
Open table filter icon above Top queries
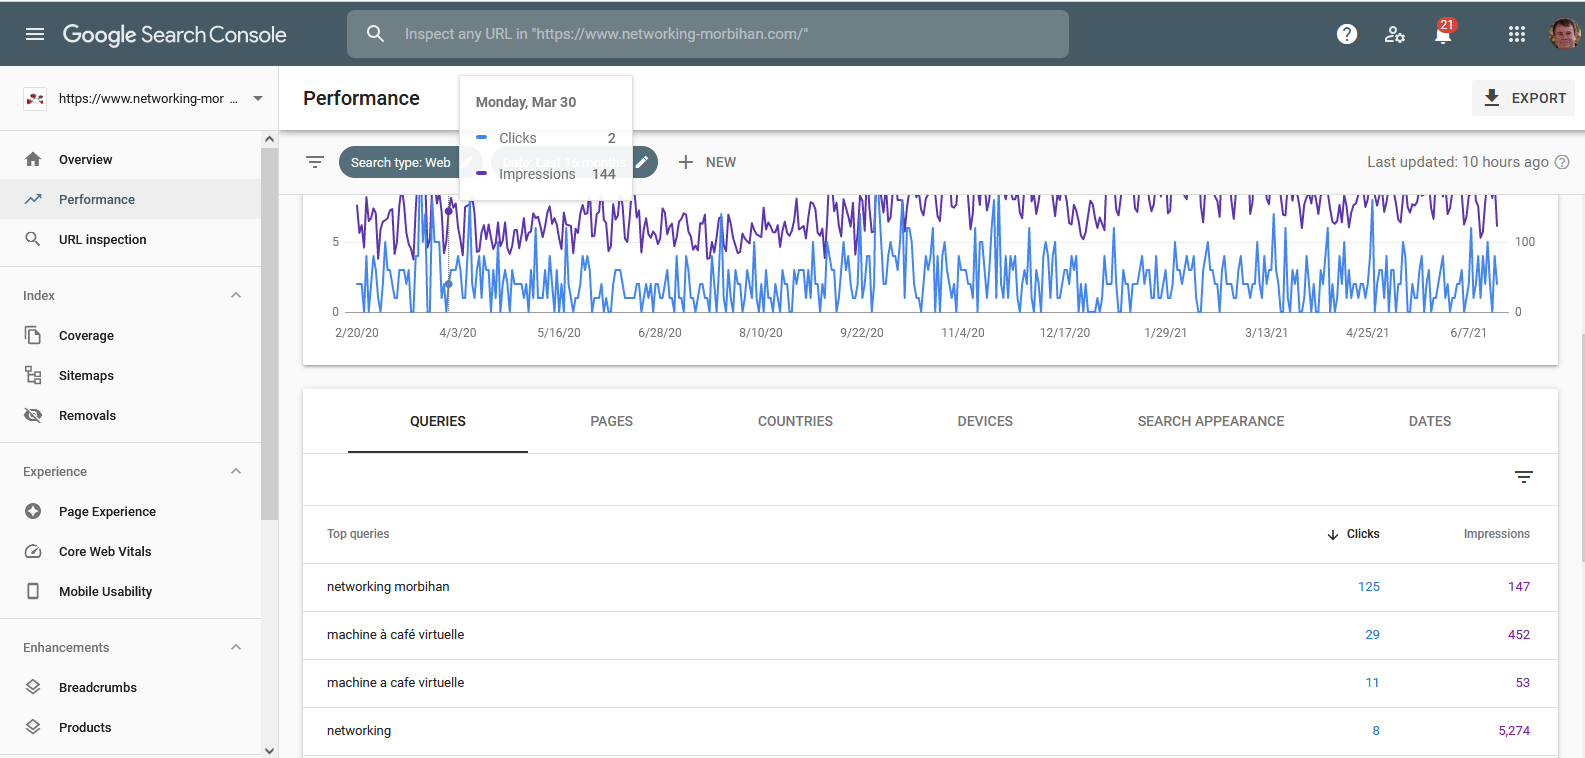(x=1524, y=477)
